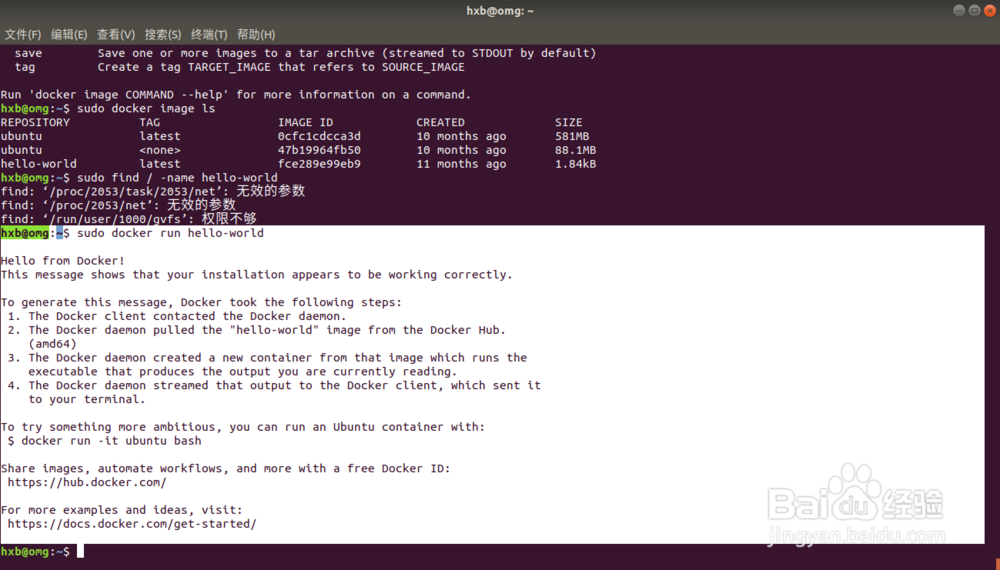
Task: Click image ID 47b19964fb50
Action: 319,150
